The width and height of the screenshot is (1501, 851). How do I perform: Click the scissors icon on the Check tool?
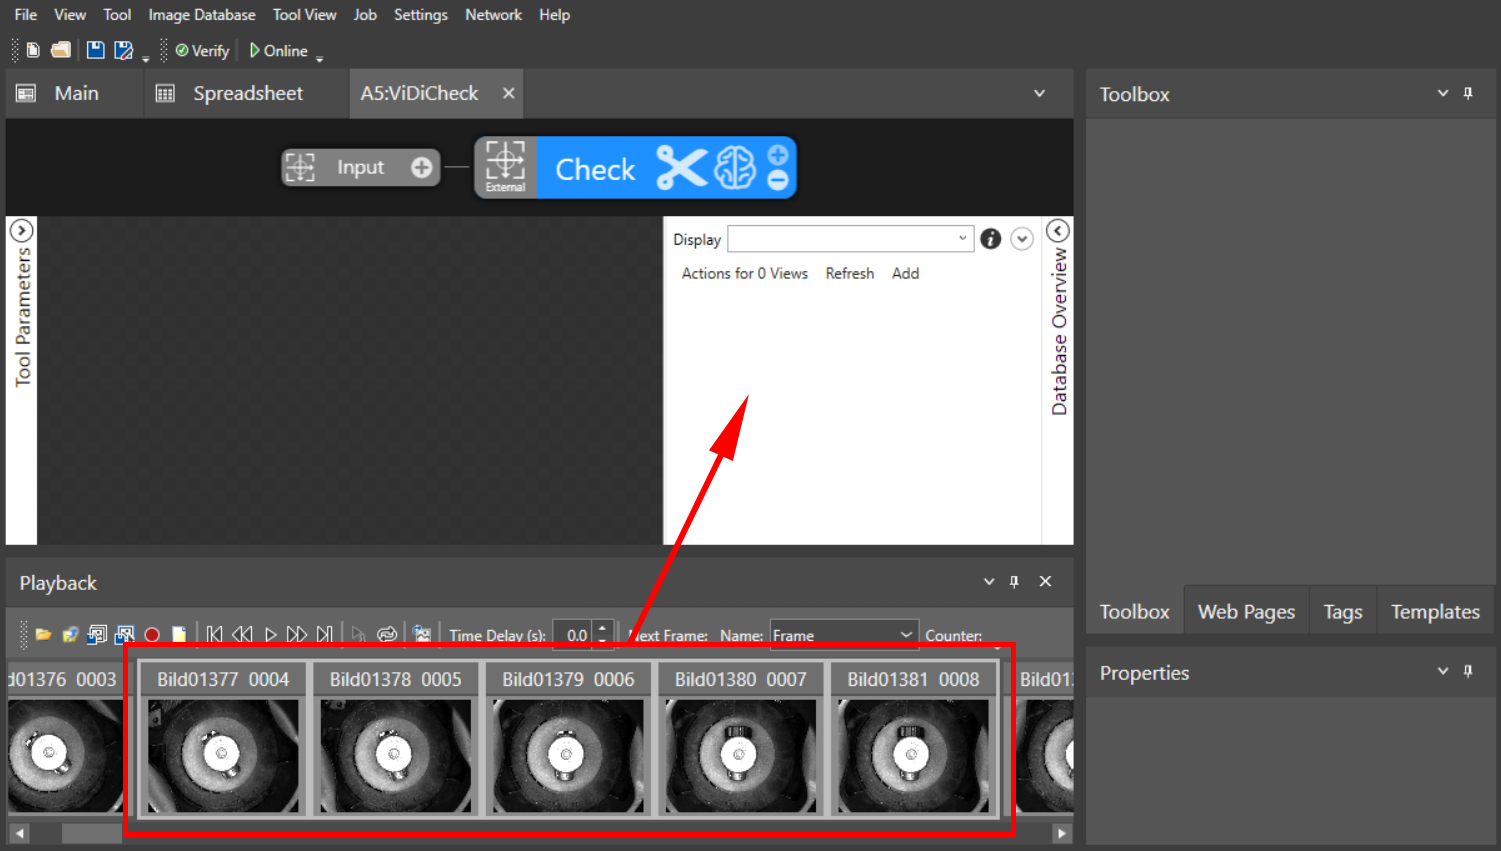(x=681, y=168)
